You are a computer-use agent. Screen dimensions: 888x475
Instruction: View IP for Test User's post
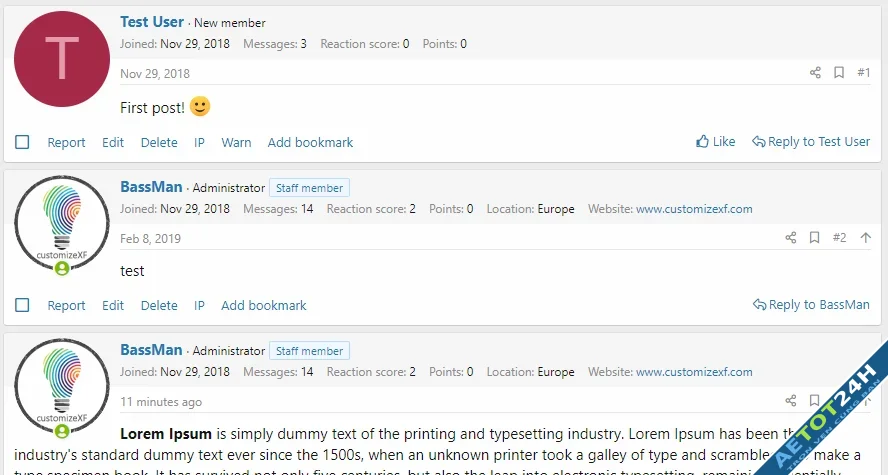(199, 142)
